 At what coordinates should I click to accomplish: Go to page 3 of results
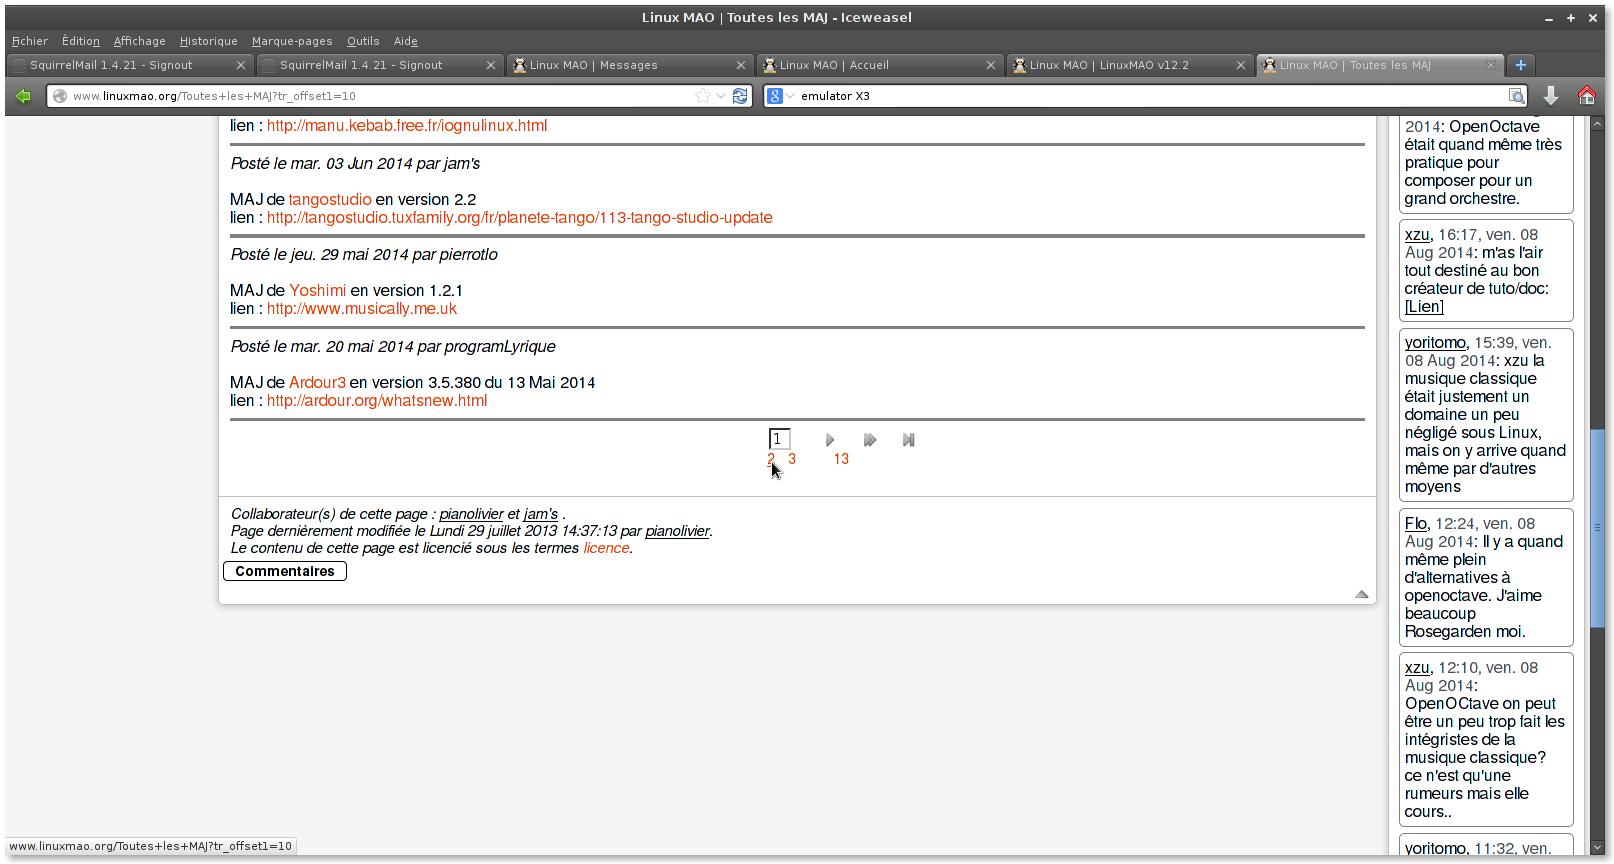(x=792, y=459)
